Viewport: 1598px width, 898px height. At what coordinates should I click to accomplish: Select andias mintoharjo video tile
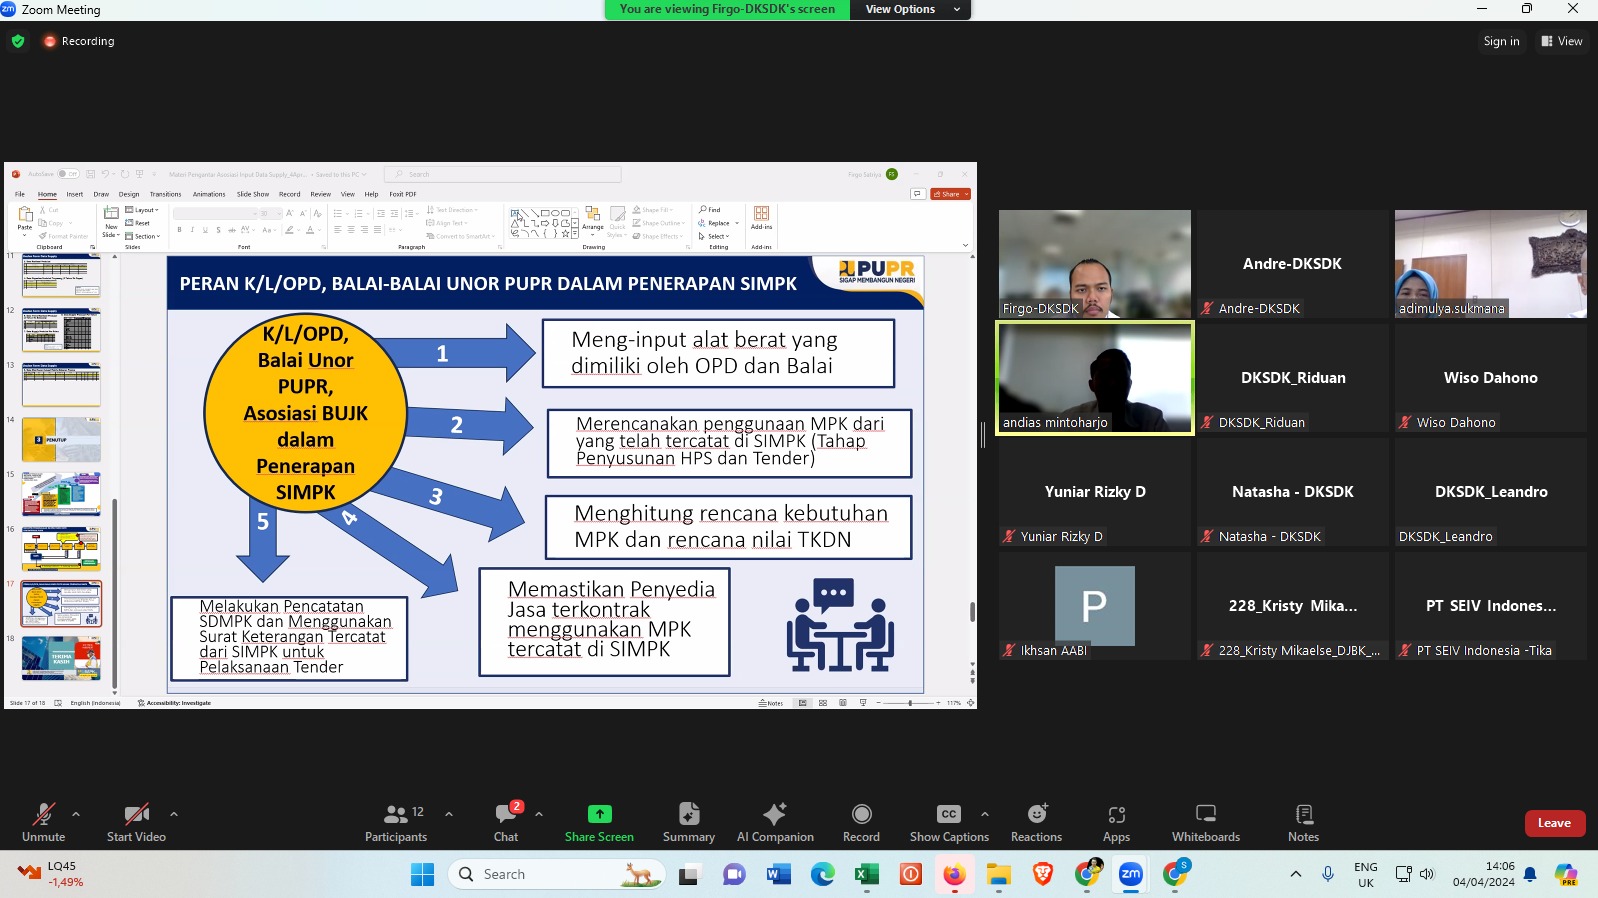coord(1095,378)
